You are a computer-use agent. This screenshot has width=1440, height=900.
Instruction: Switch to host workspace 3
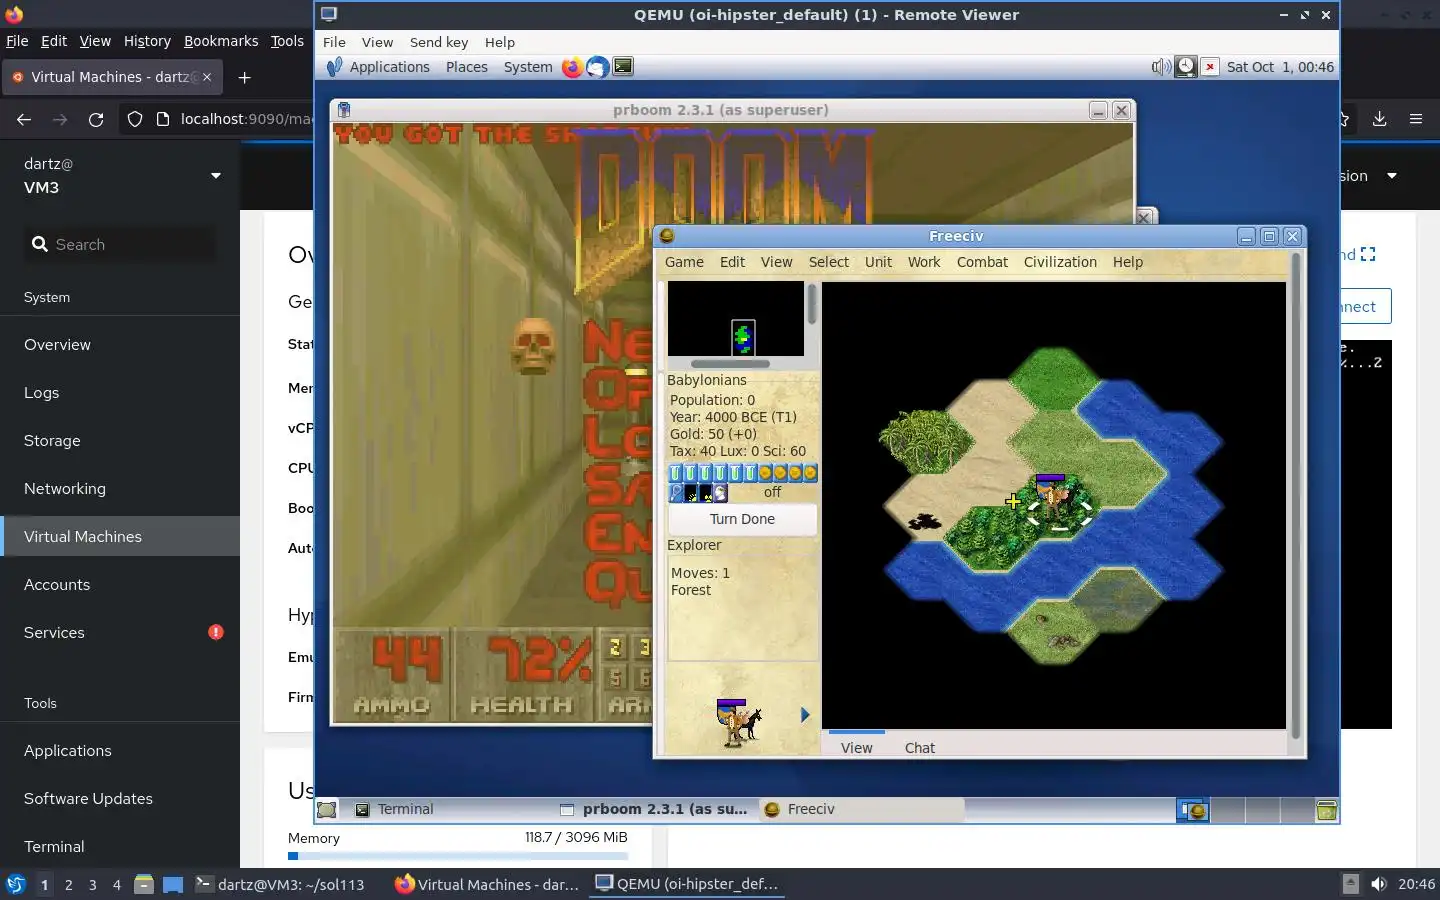tap(93, 884)
